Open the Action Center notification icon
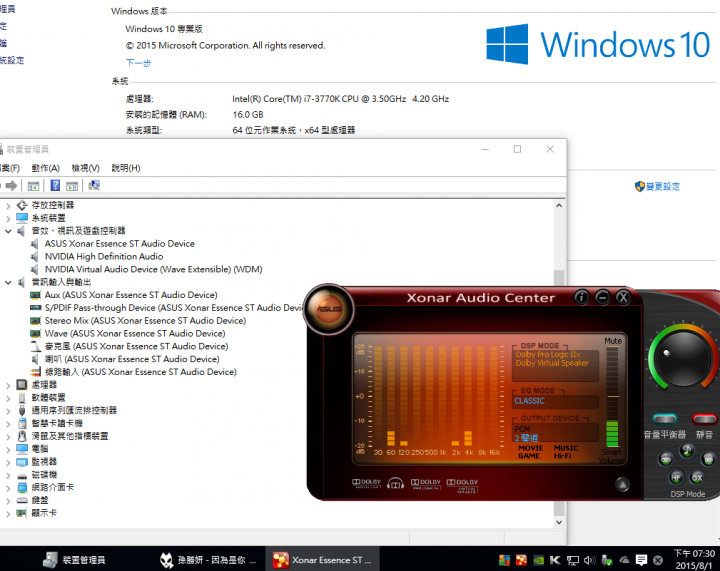Screen dimensions: 720x571 click(x=641, y=560)
